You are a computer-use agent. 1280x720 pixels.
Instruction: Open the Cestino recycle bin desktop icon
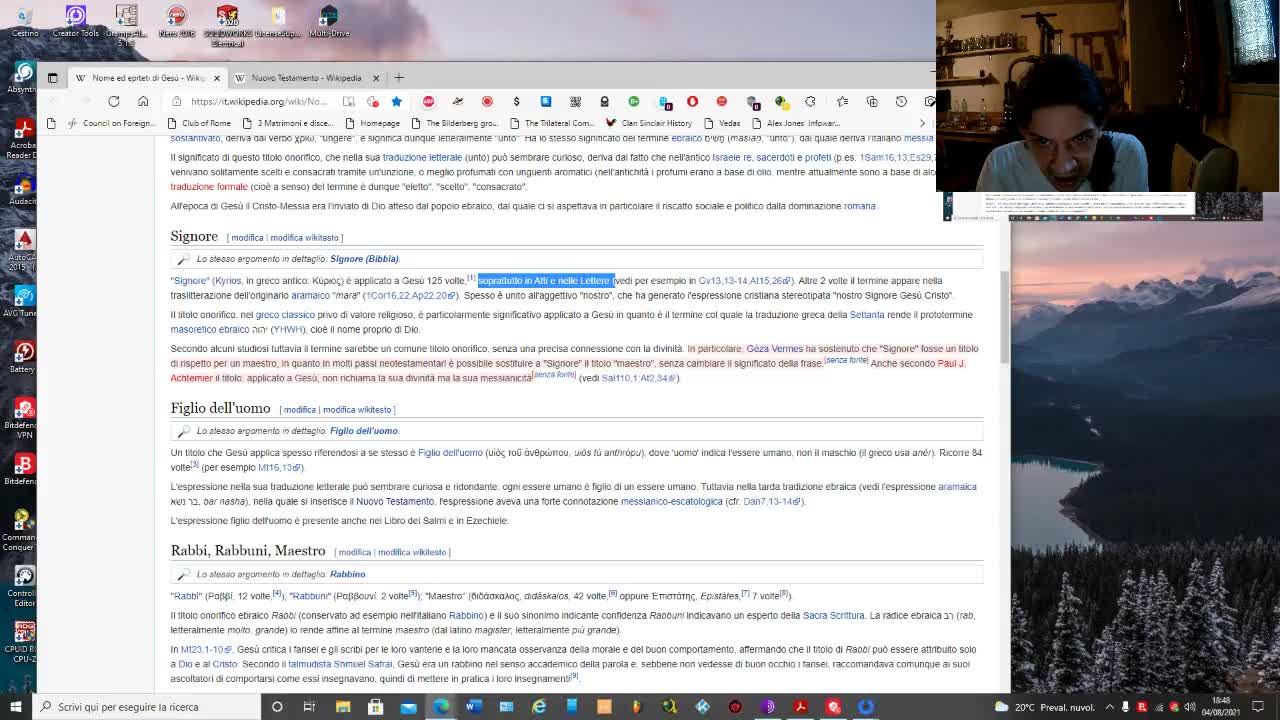click(24, 22)
